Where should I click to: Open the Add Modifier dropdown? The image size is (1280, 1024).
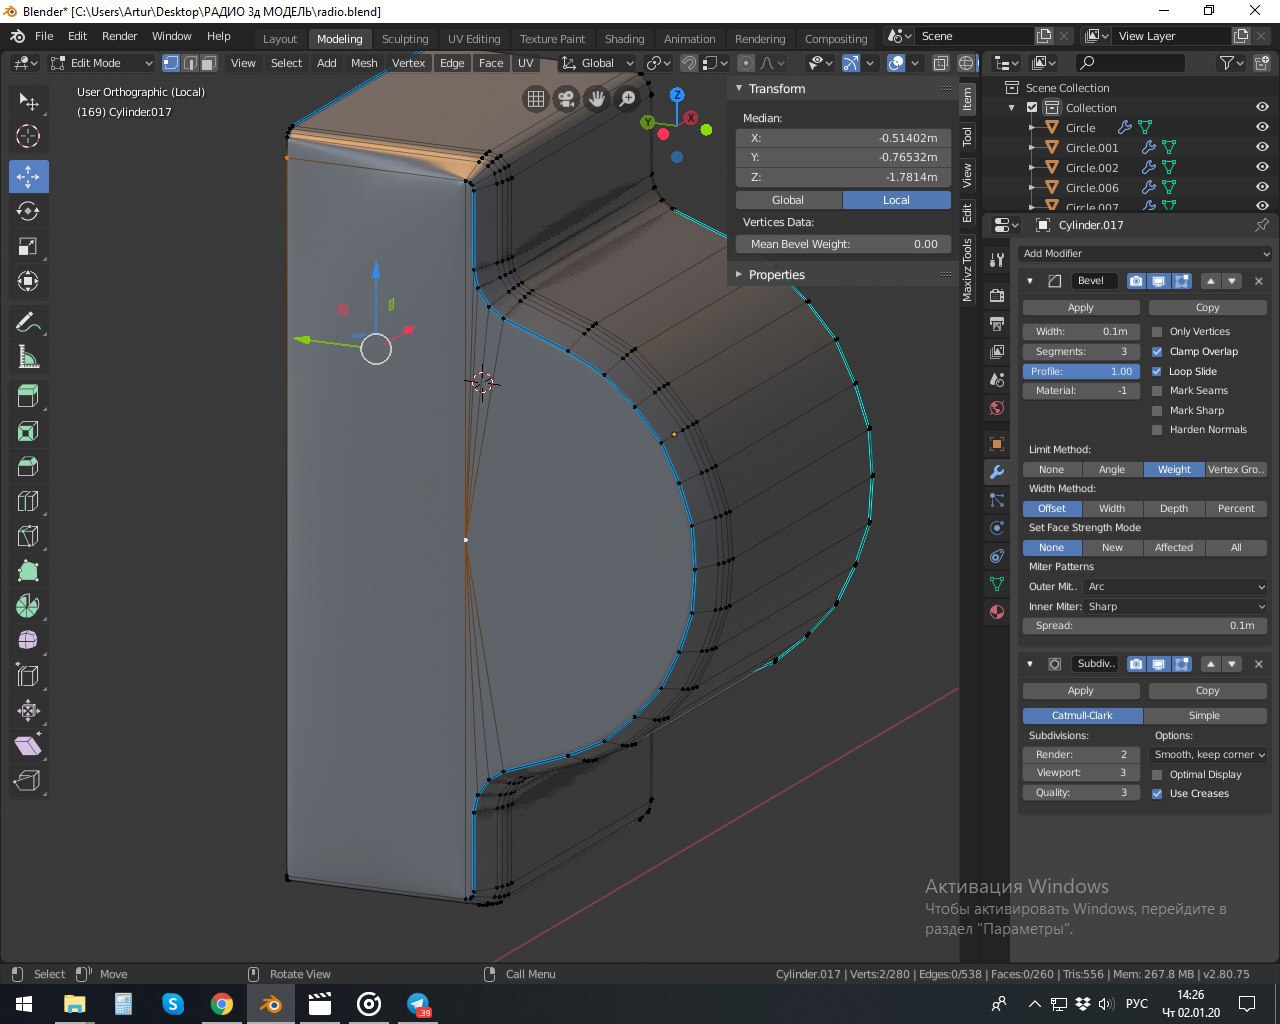click(1145, 254)
